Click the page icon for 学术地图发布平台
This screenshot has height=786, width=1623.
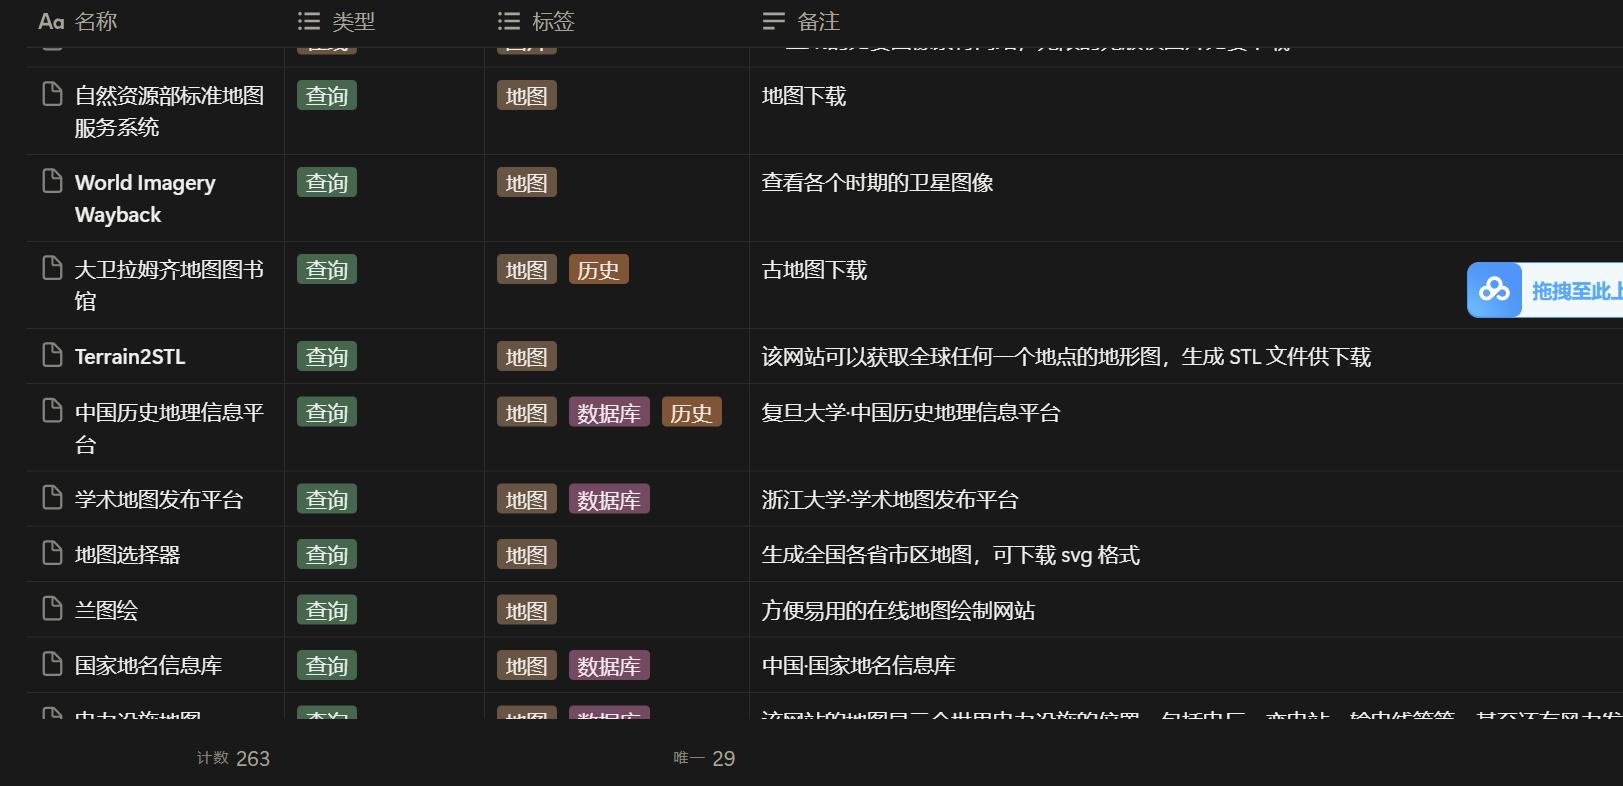tap(52, 498)
